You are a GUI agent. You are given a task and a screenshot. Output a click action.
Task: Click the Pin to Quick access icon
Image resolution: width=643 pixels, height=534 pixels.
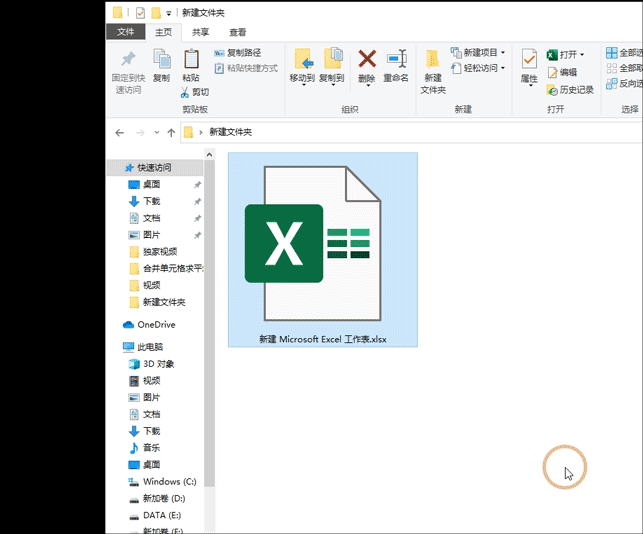[128, 59]
